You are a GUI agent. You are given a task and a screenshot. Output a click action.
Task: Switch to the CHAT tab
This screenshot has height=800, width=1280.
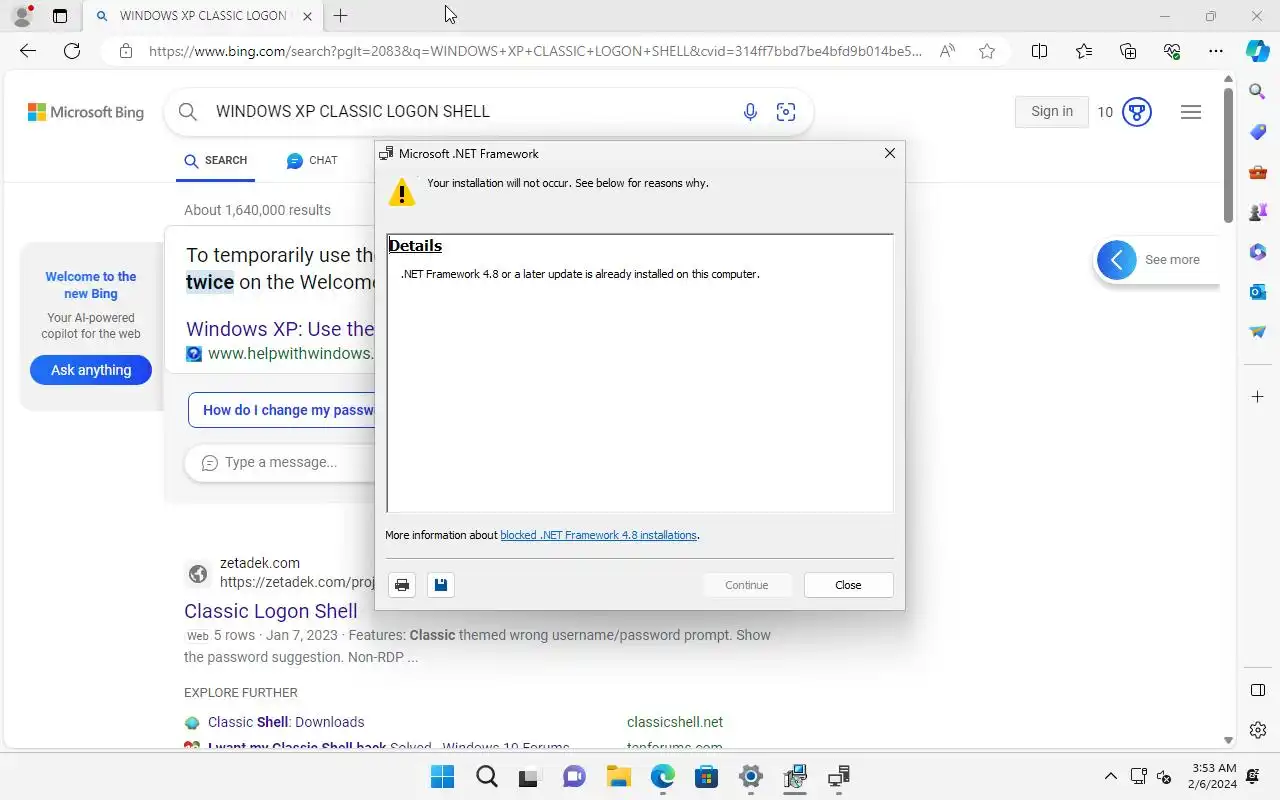coord(312,161)
